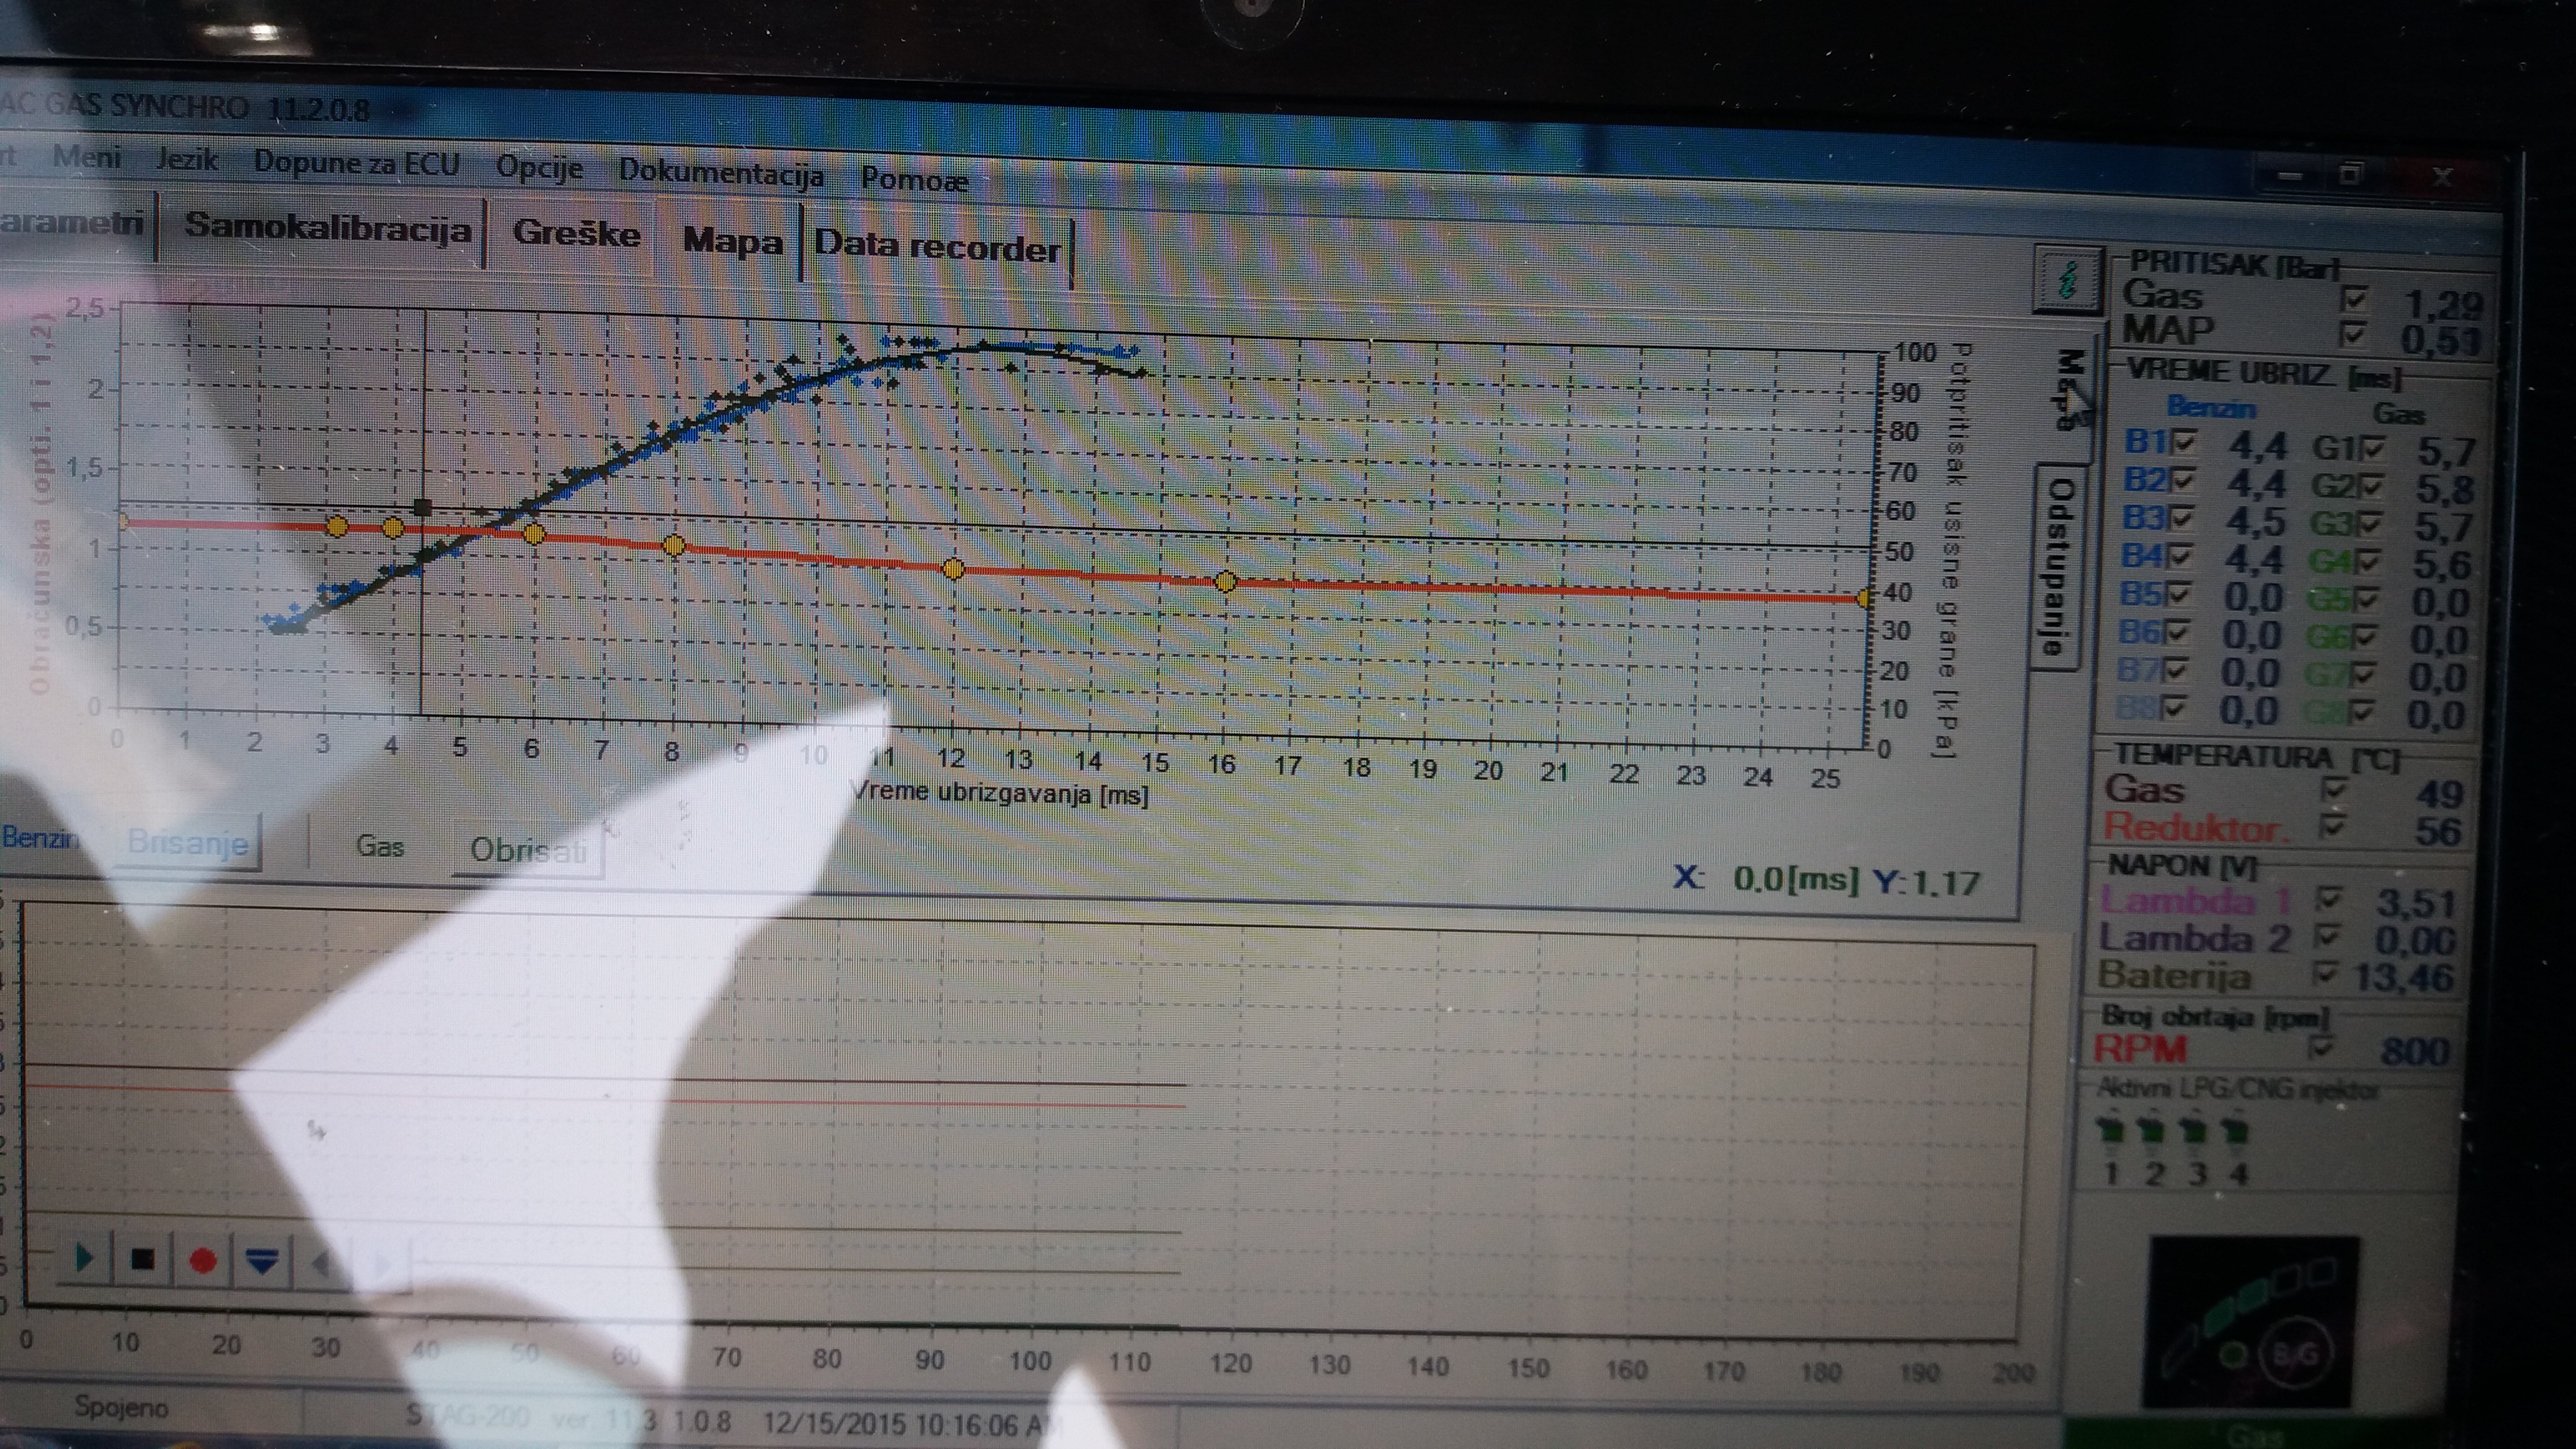Click the Spojeno status bar text
Image resolution: width=2576 pixels, height=1449 pixels.
pos(122,1407)
